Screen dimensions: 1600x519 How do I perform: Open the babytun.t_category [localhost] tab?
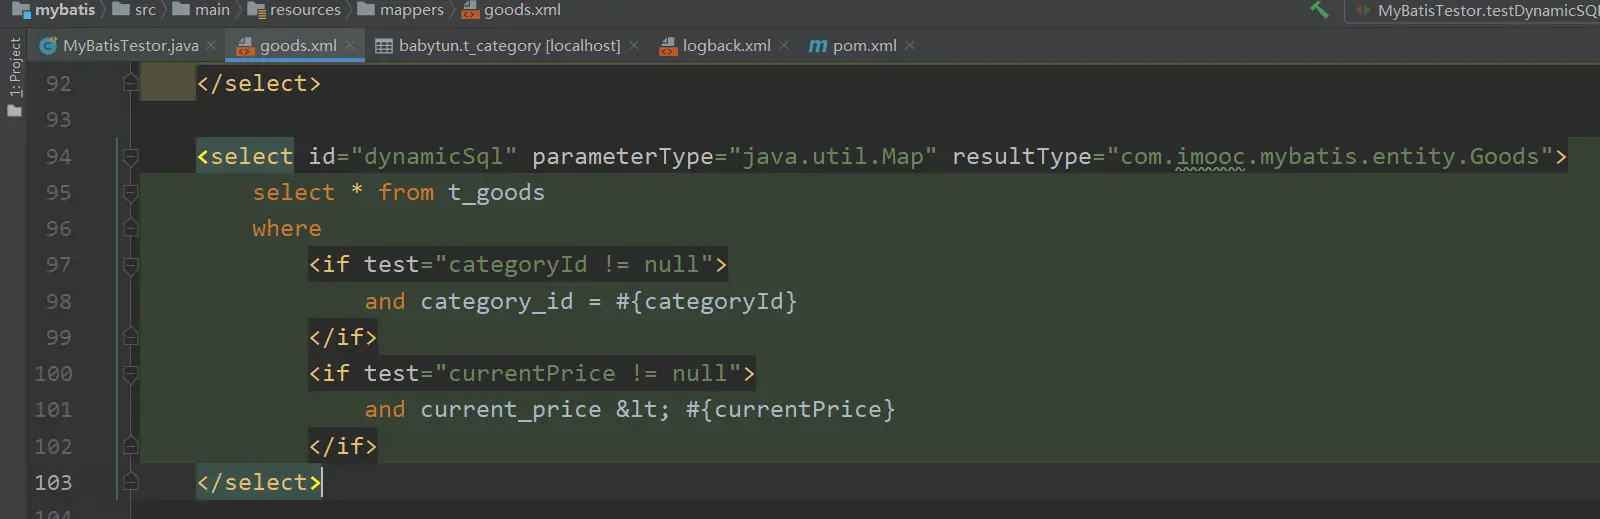point(509,46)
